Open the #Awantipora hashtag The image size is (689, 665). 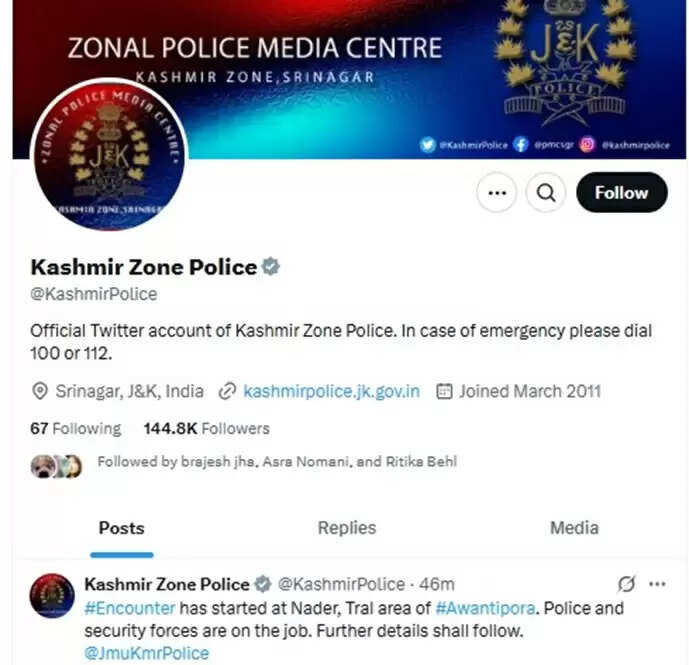click(486, 608)
